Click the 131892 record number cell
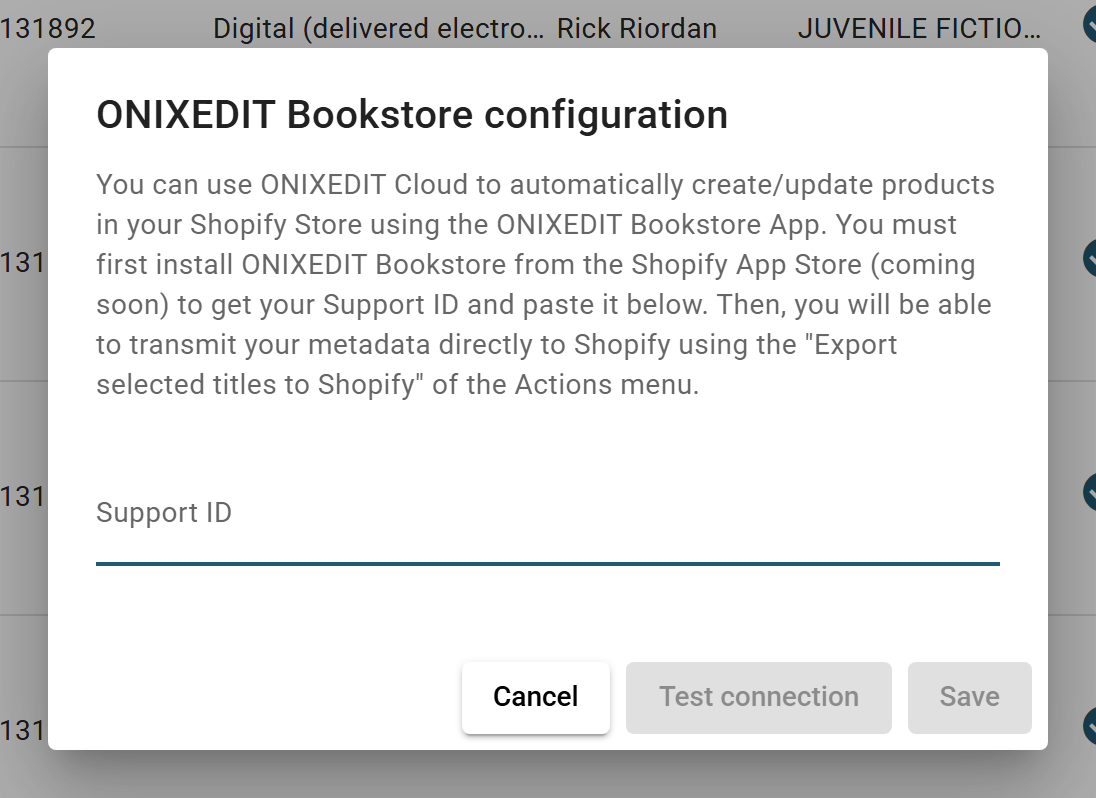The height and width of the screenshot is (798, 1096). (48, 29)
